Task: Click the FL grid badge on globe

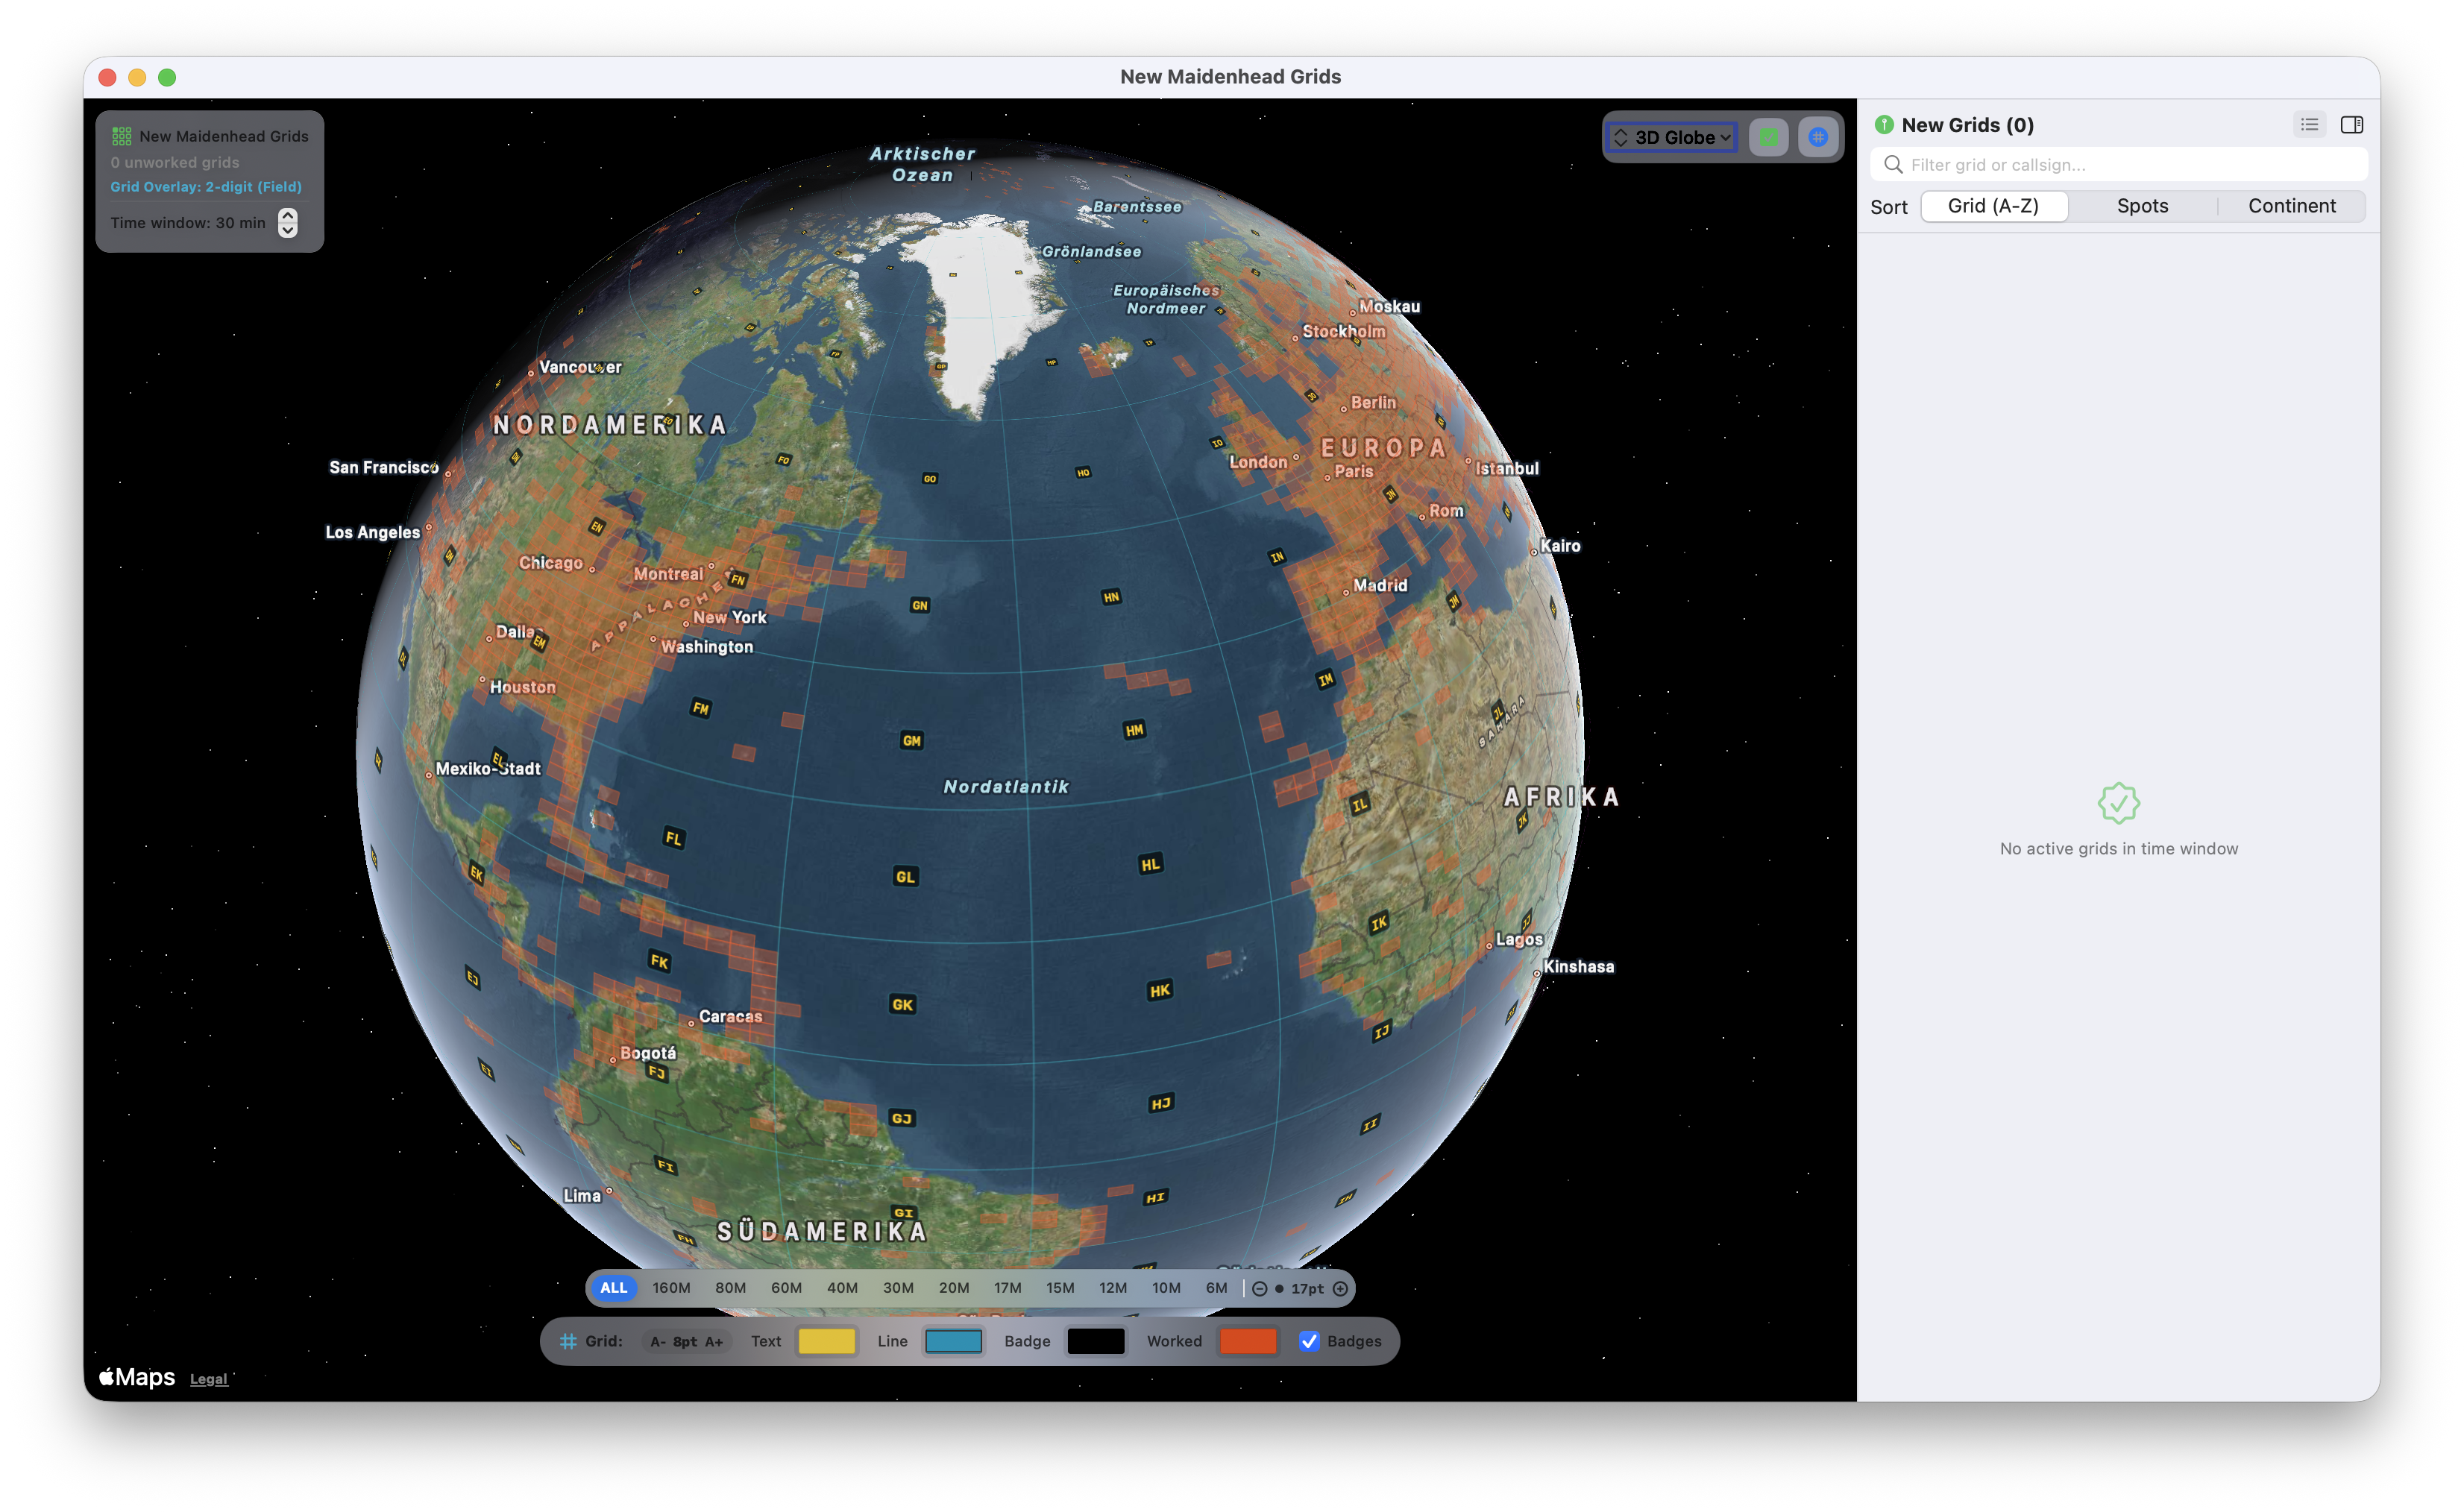Action: tap(674, 838)
